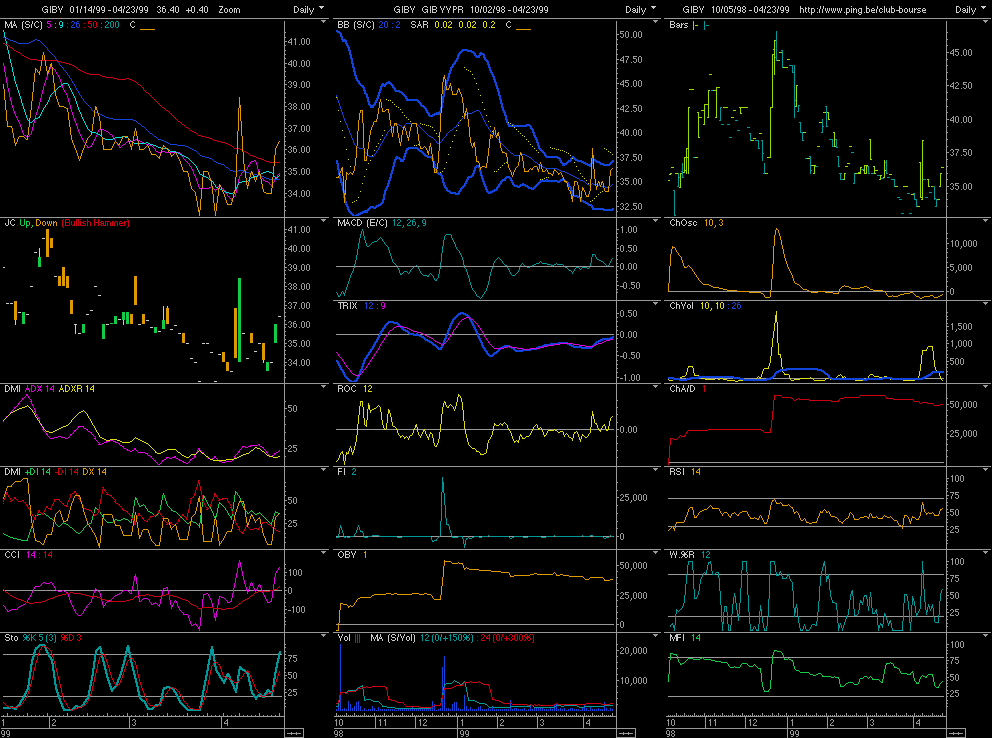
Task: Click the orange close-line swatch in BB panel
Action: (x=523, y=28)
